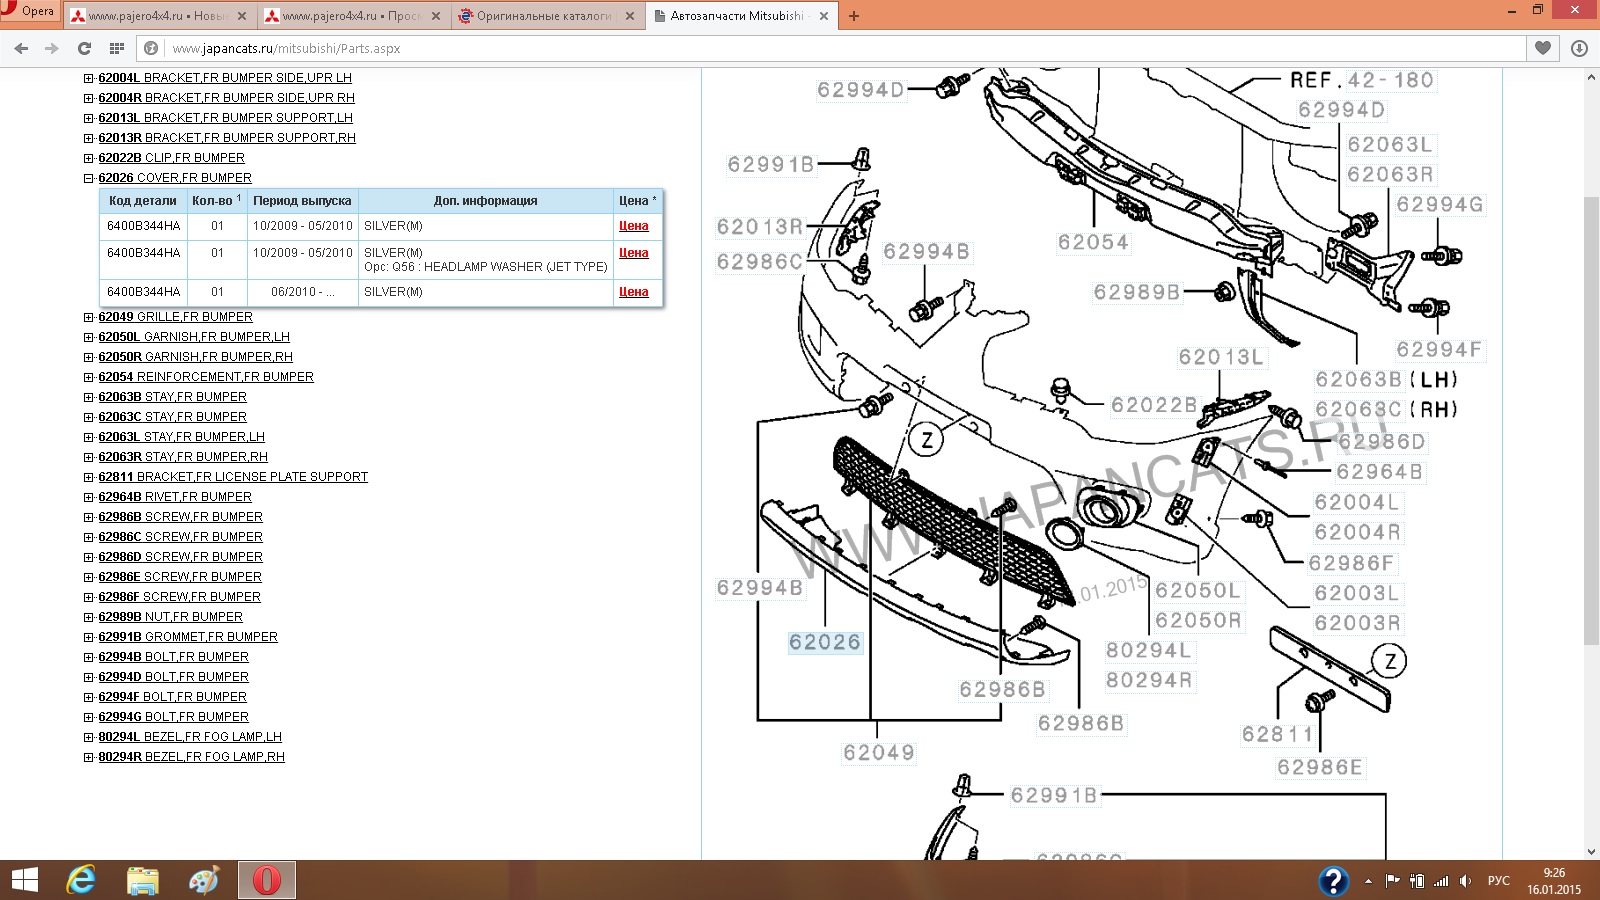Collapse the 62026 COVER,FR BUMPER node

click(89, 178)
